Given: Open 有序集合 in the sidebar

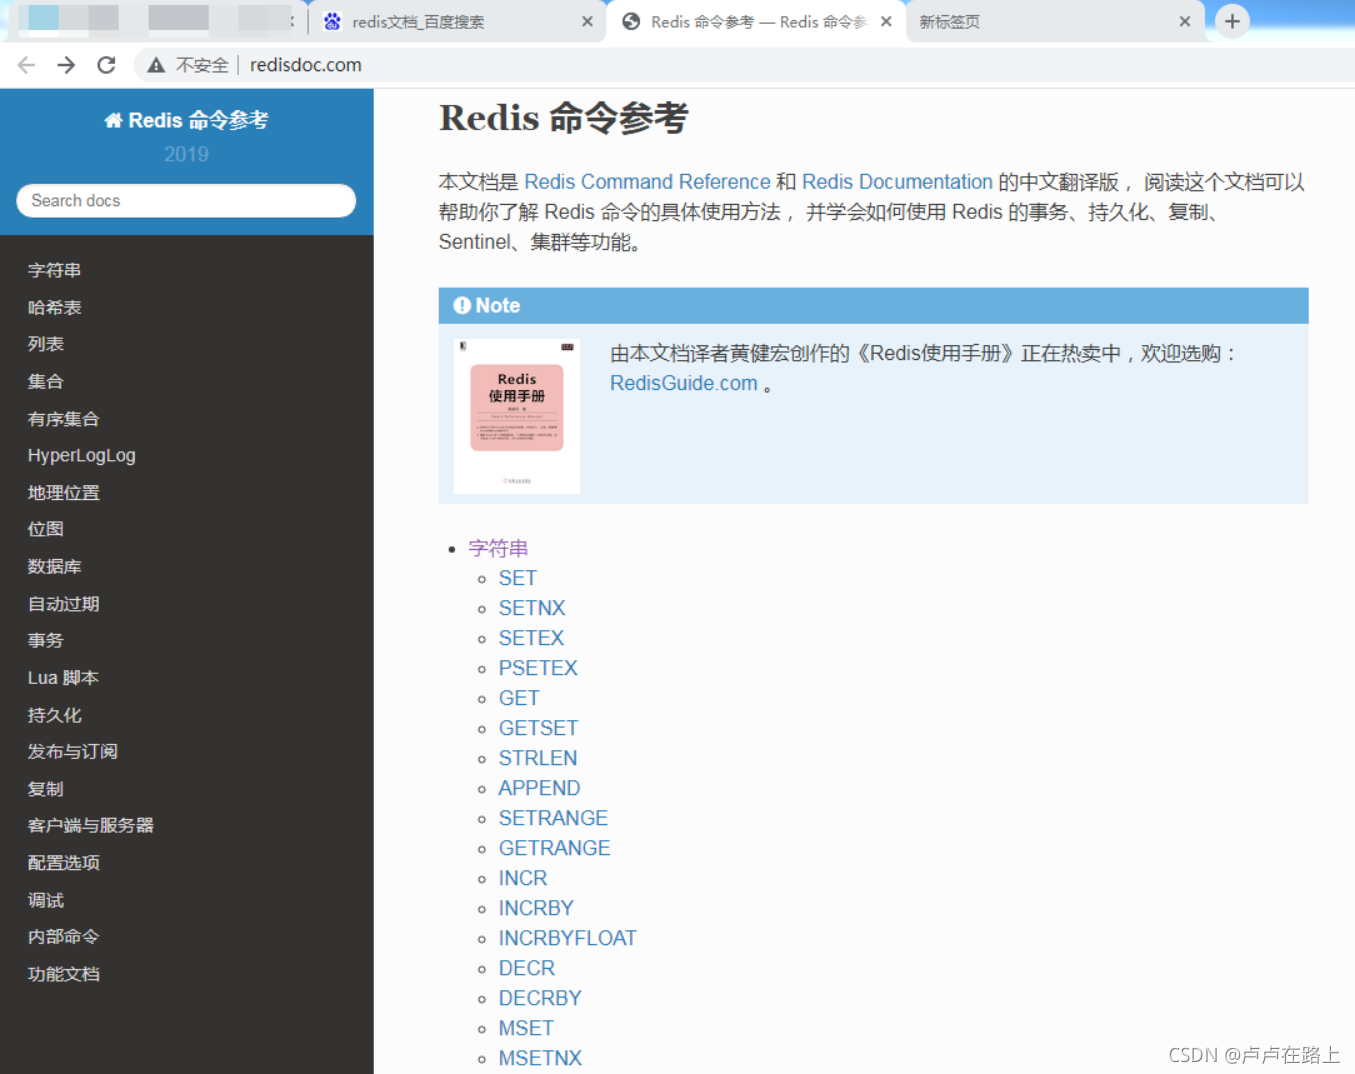Looking at the screenshot, I should pyautogui.click(x=64, y=418).
